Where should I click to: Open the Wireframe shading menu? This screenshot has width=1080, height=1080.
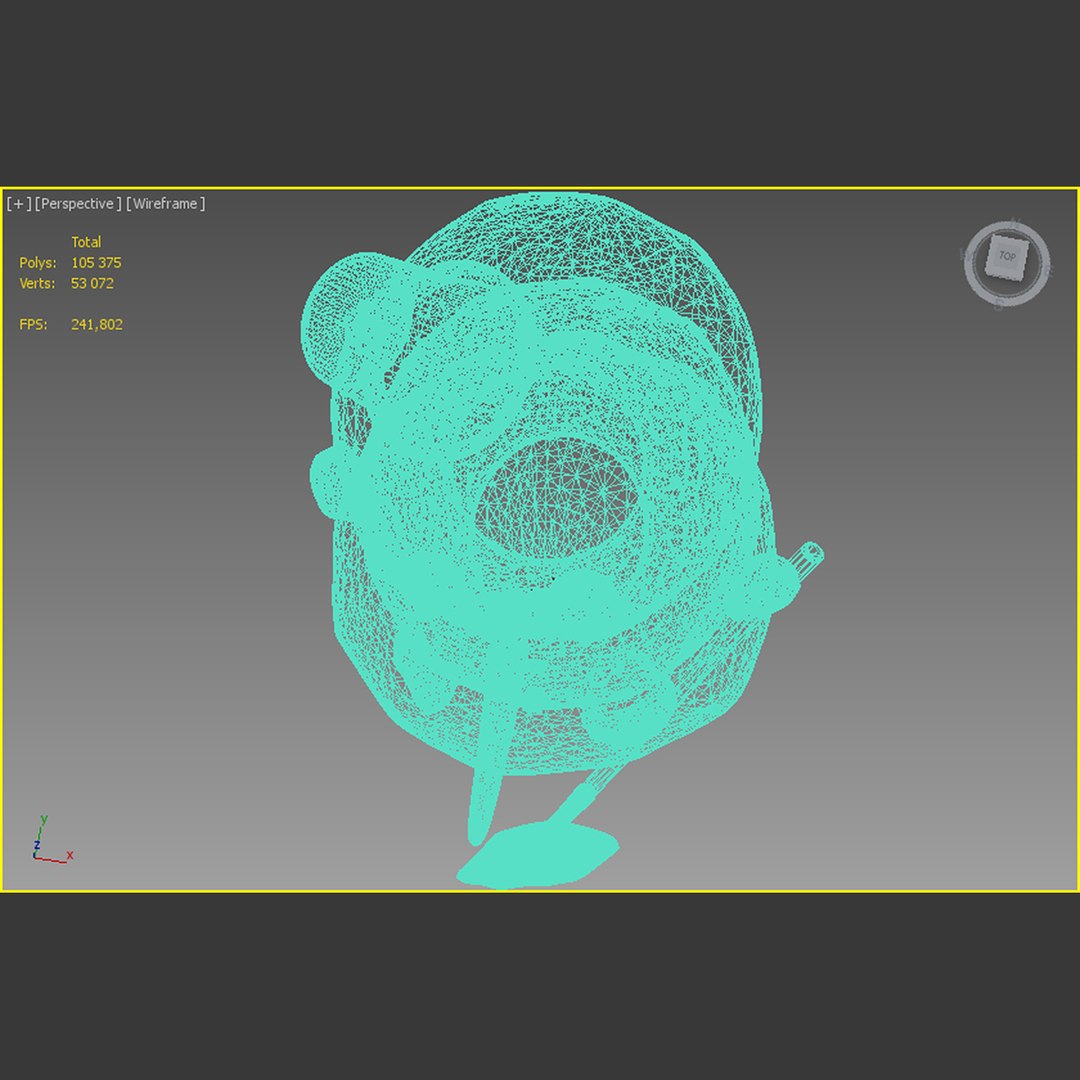pos(165,204)
